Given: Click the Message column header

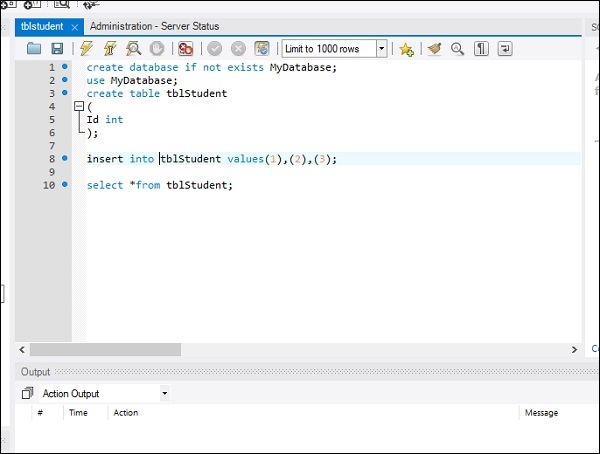Looking at the screenshot, I should 541,413.
